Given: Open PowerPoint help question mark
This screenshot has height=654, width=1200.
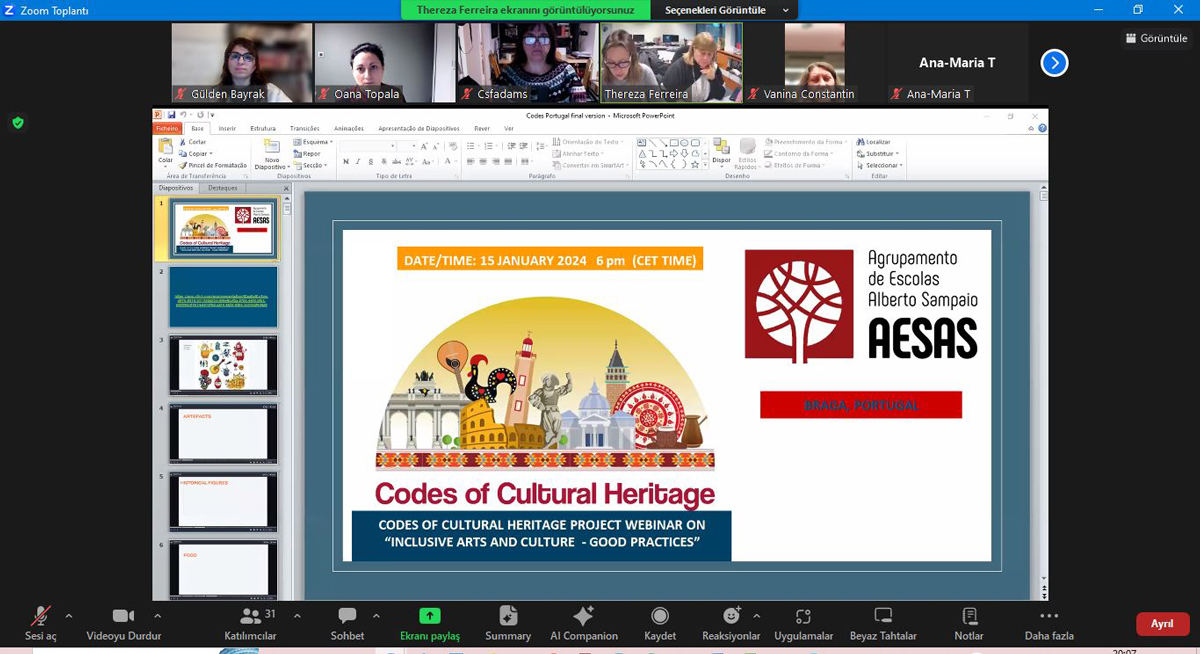Looking at the screenshot, I should point(1042,128).
